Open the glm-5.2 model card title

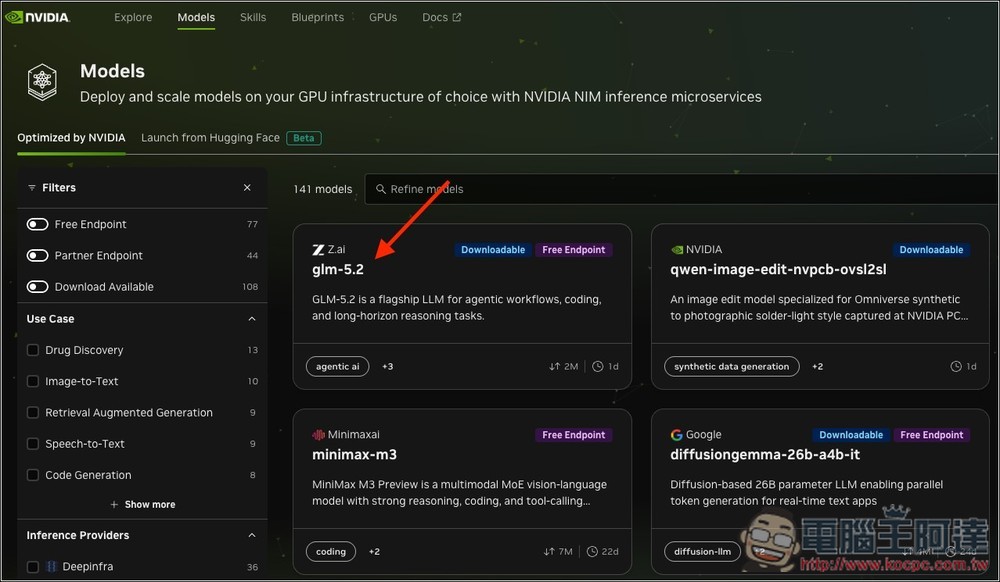coord(337,270)
